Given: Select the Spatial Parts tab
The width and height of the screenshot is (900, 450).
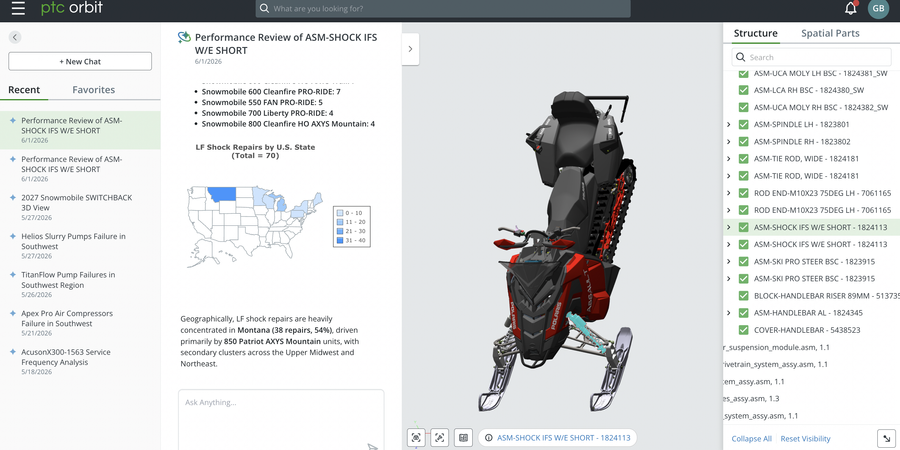Looking at the screenshot, I should coord(830,33).
